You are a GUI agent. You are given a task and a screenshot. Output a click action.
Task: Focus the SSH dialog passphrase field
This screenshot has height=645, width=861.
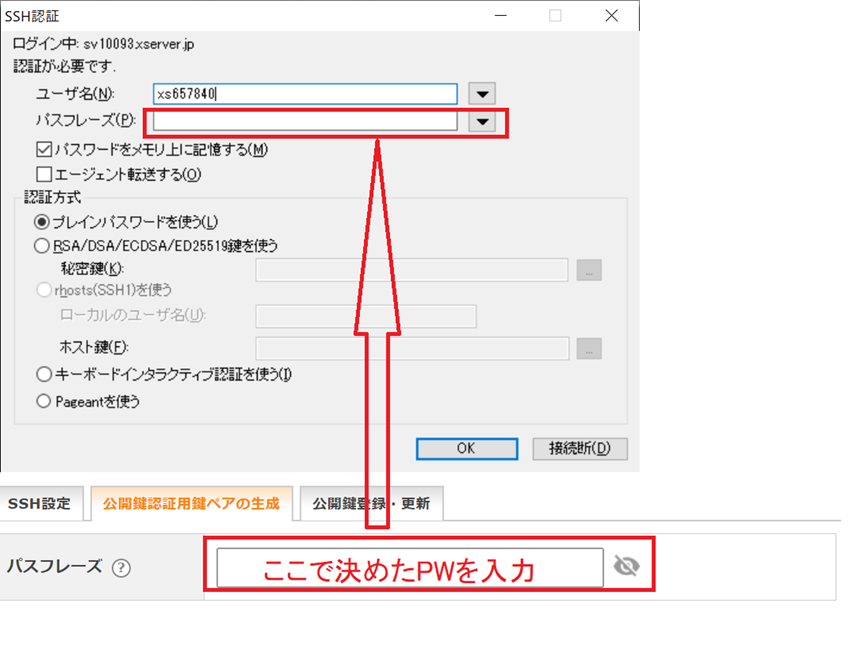[x=305, y=121]
